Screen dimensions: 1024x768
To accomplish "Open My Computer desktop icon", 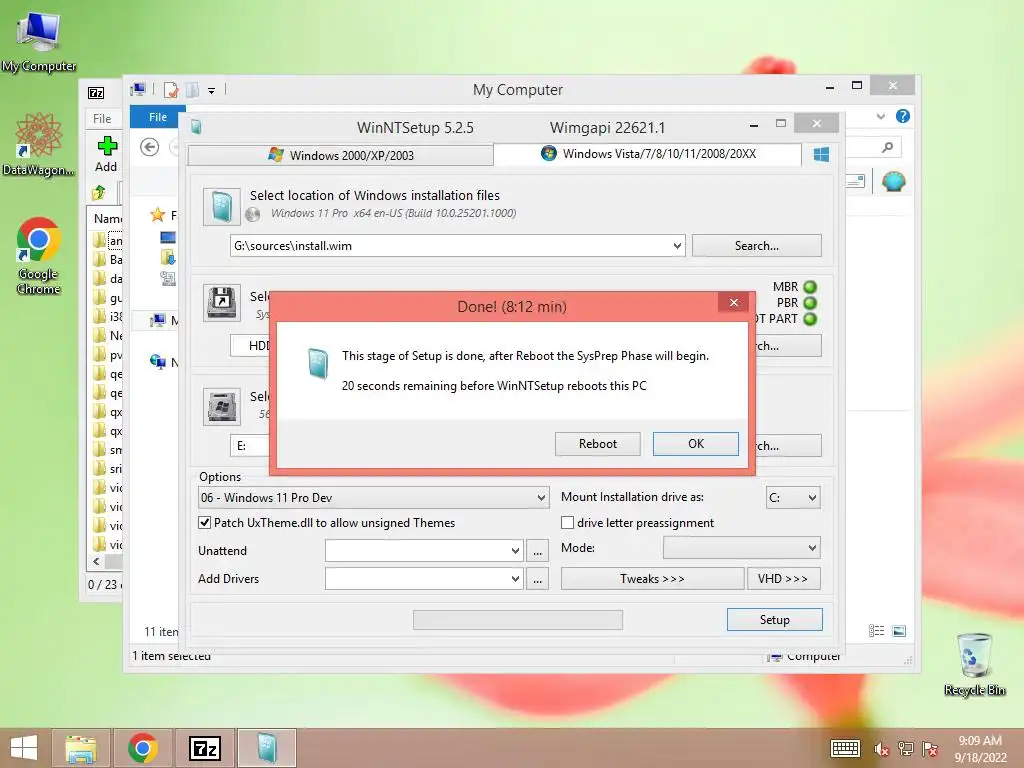I will click(39, 40).
